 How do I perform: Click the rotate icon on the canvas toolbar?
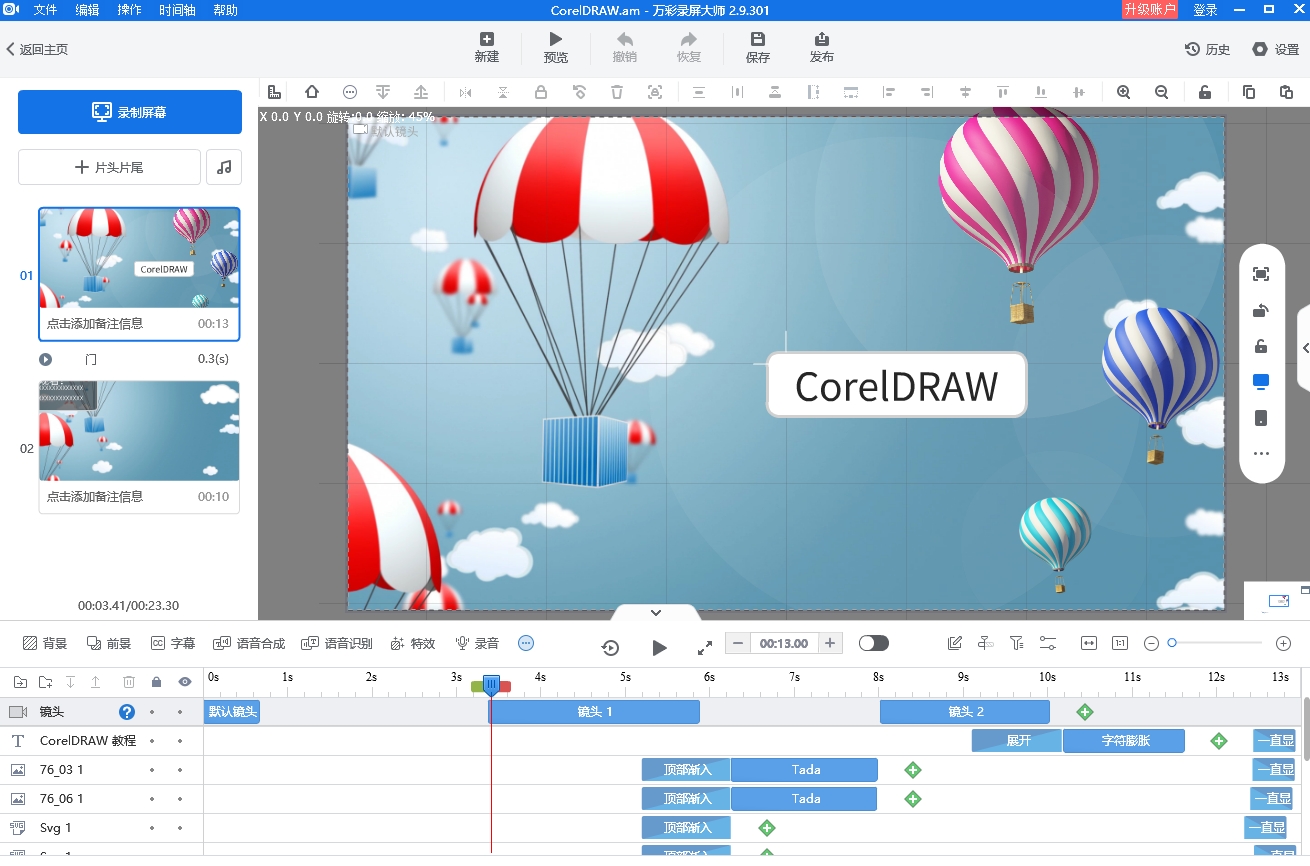pyautogui.click(x=579, y=92)
